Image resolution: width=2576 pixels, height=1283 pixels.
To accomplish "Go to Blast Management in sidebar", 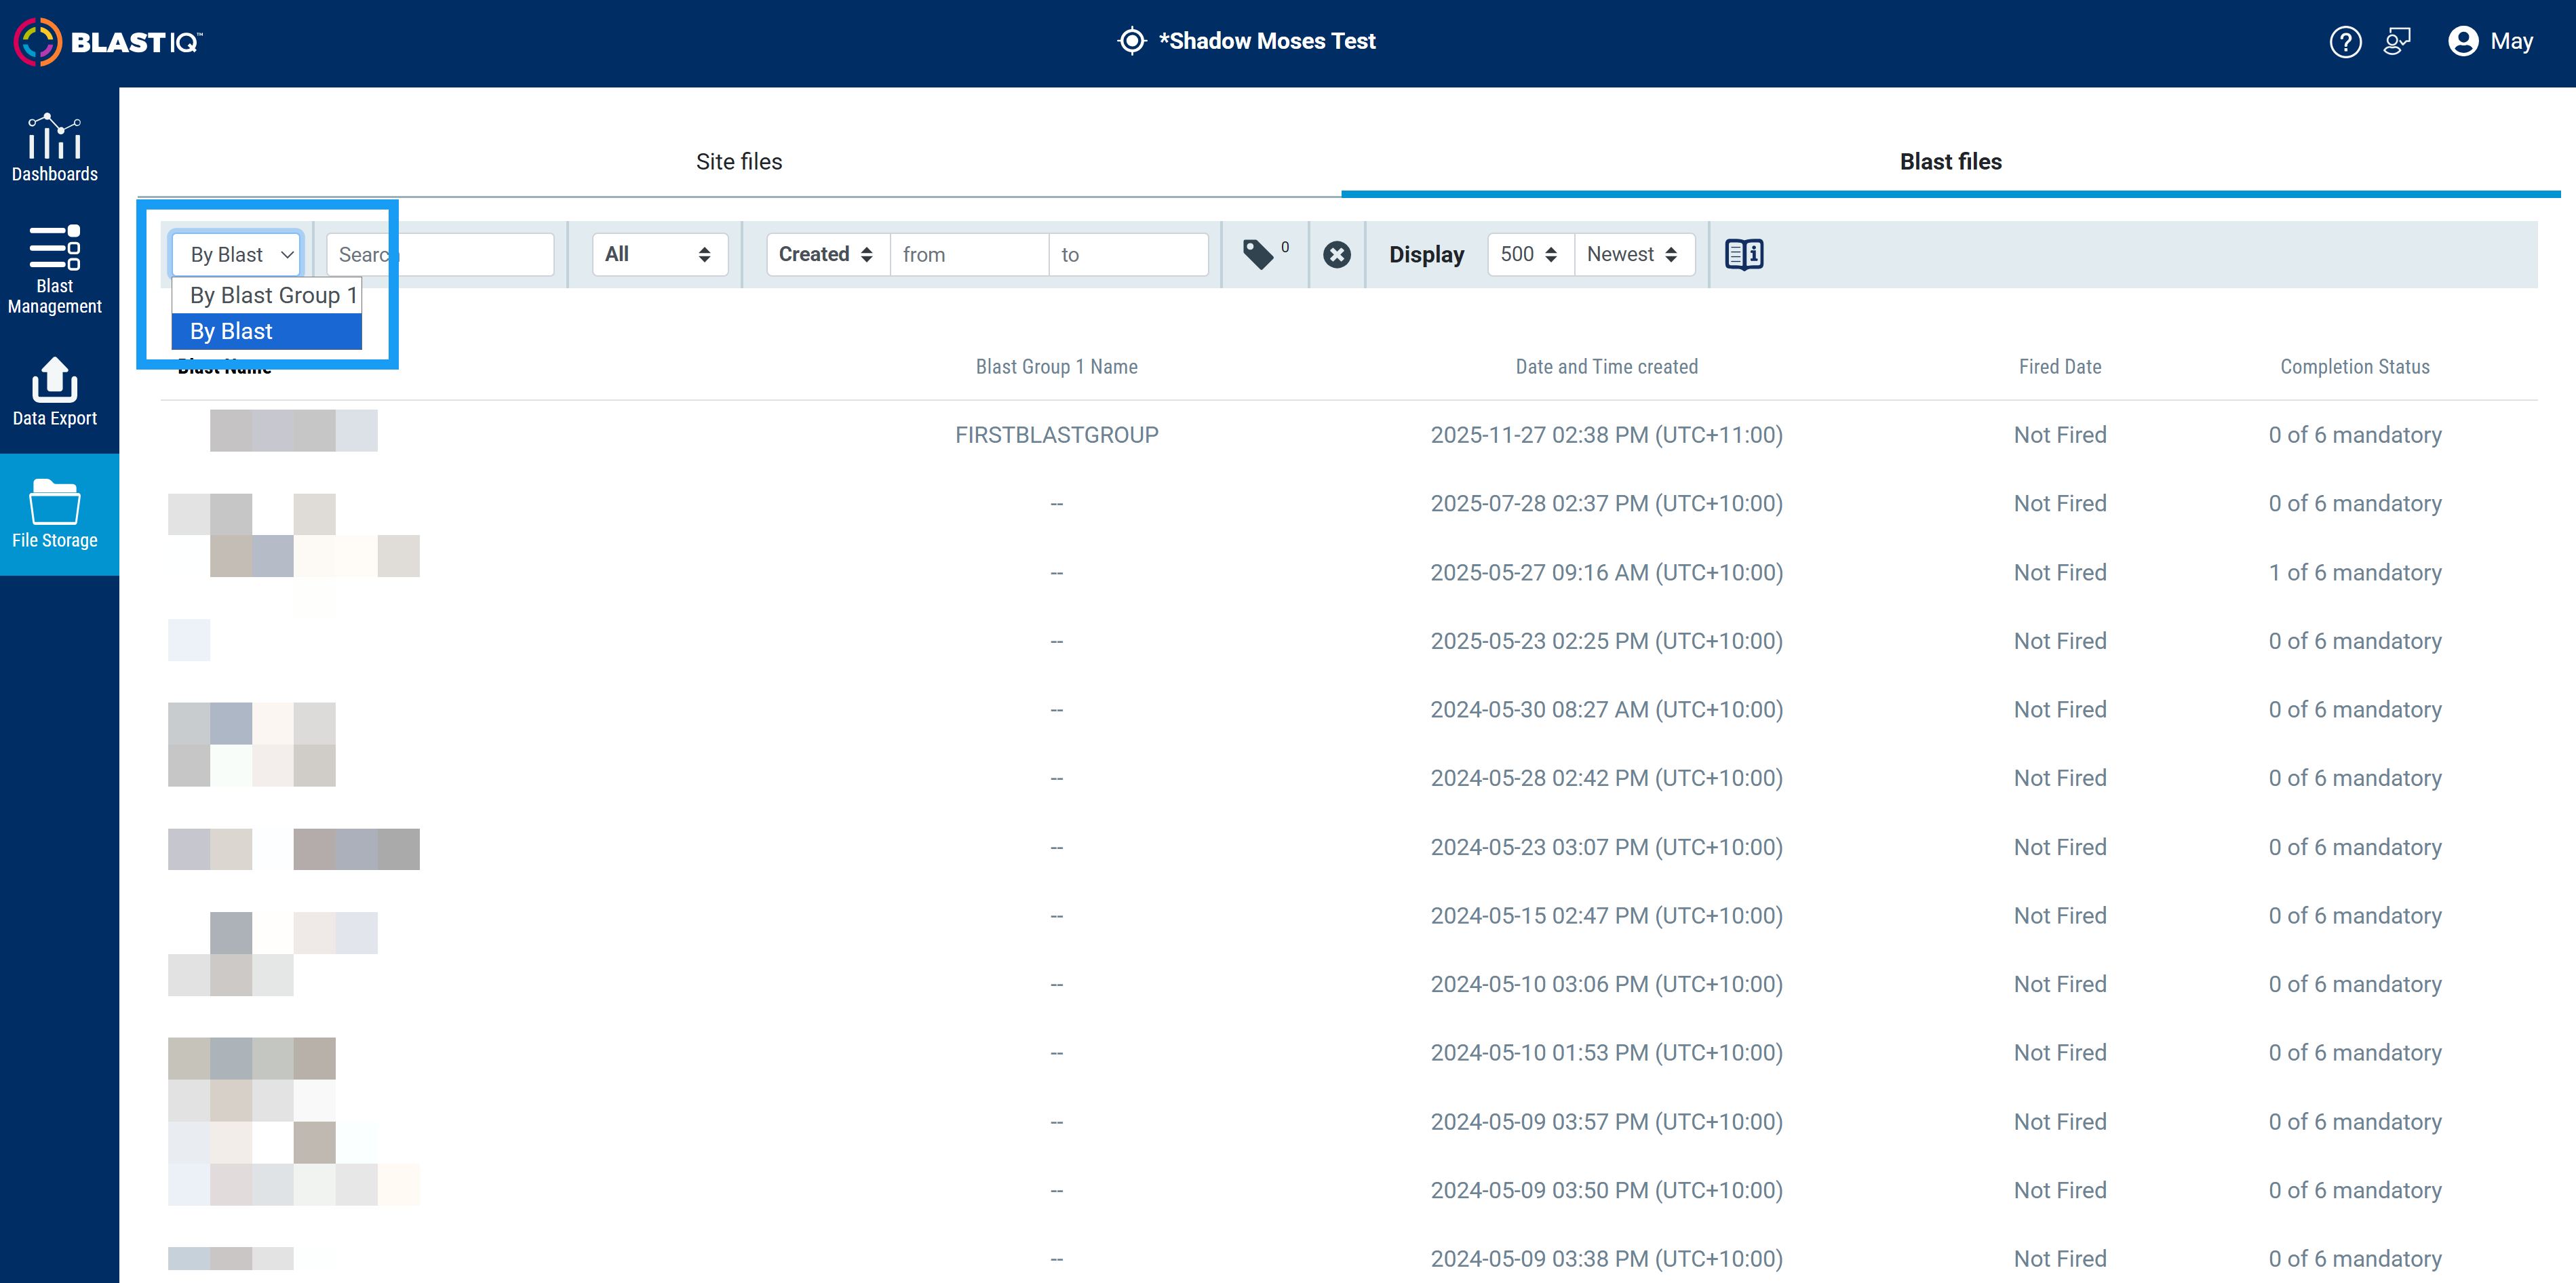I will 55,270.
